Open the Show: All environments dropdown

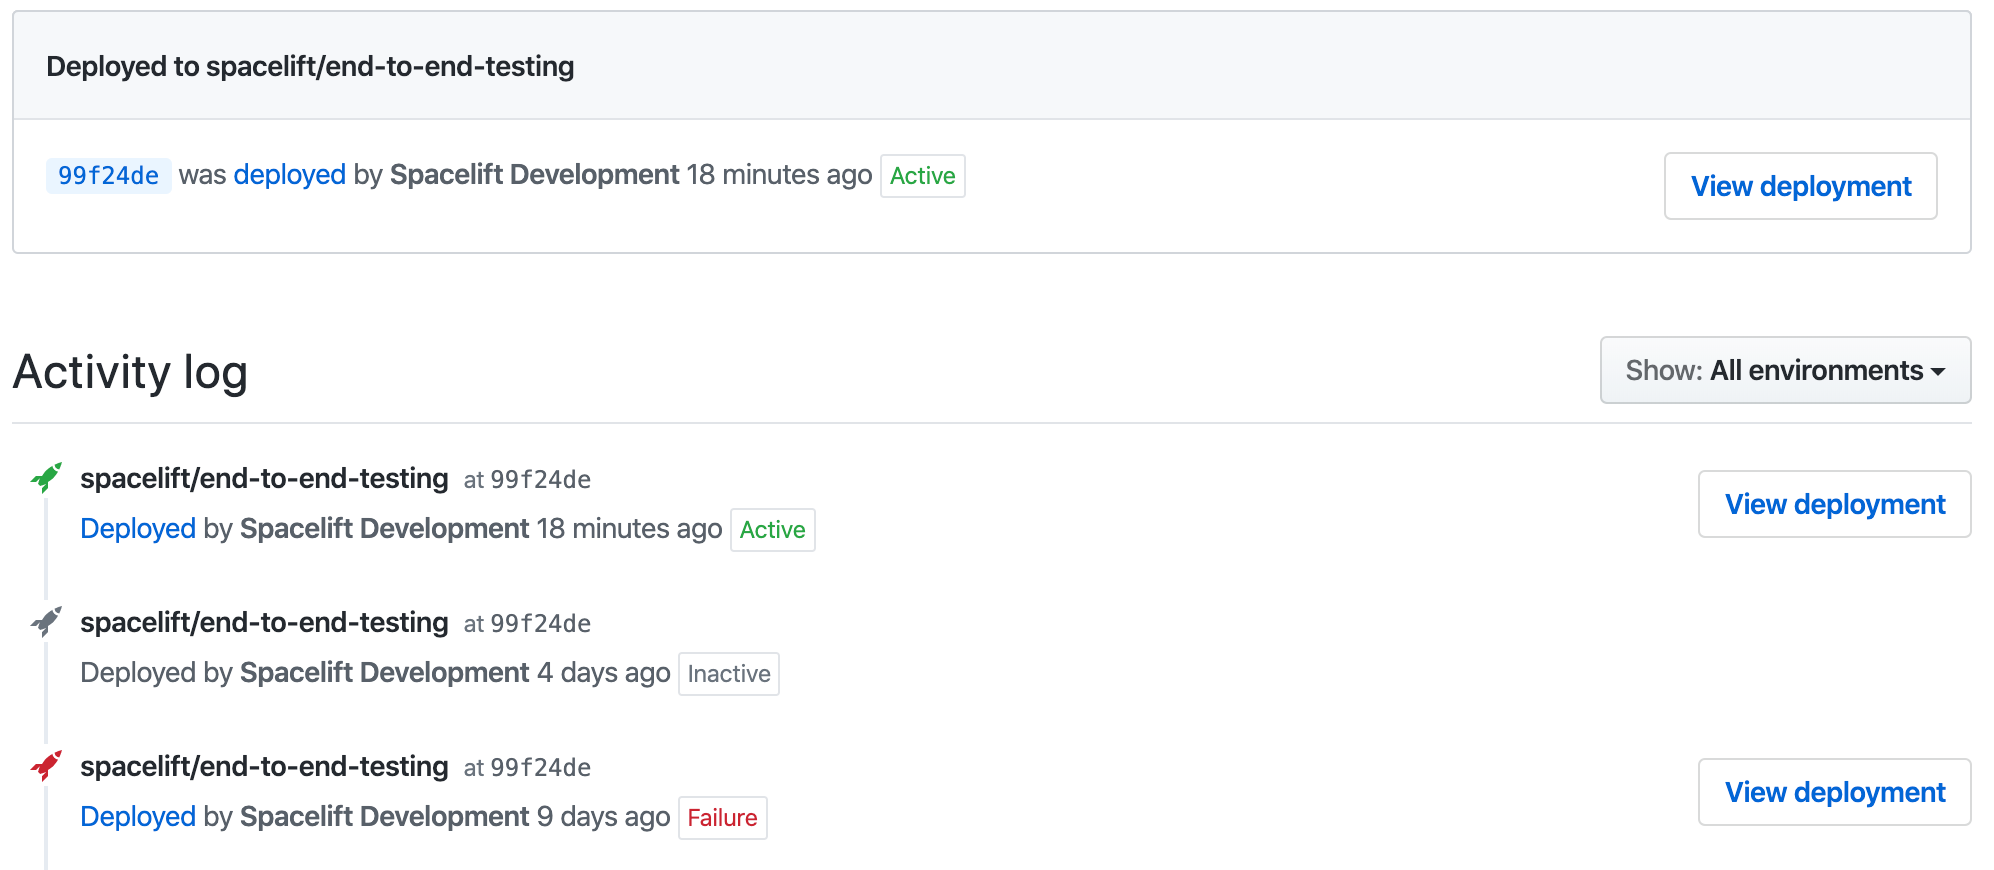(x=1785, y=370)
